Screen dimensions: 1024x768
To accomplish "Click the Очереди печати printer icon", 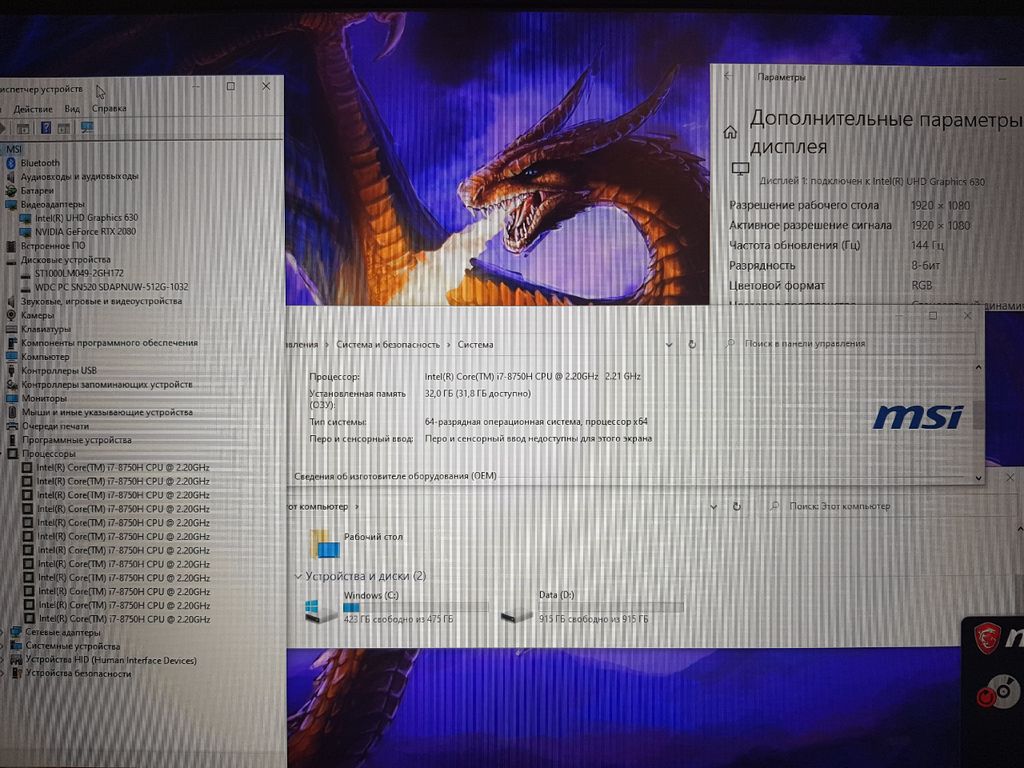I will point(12,426).
